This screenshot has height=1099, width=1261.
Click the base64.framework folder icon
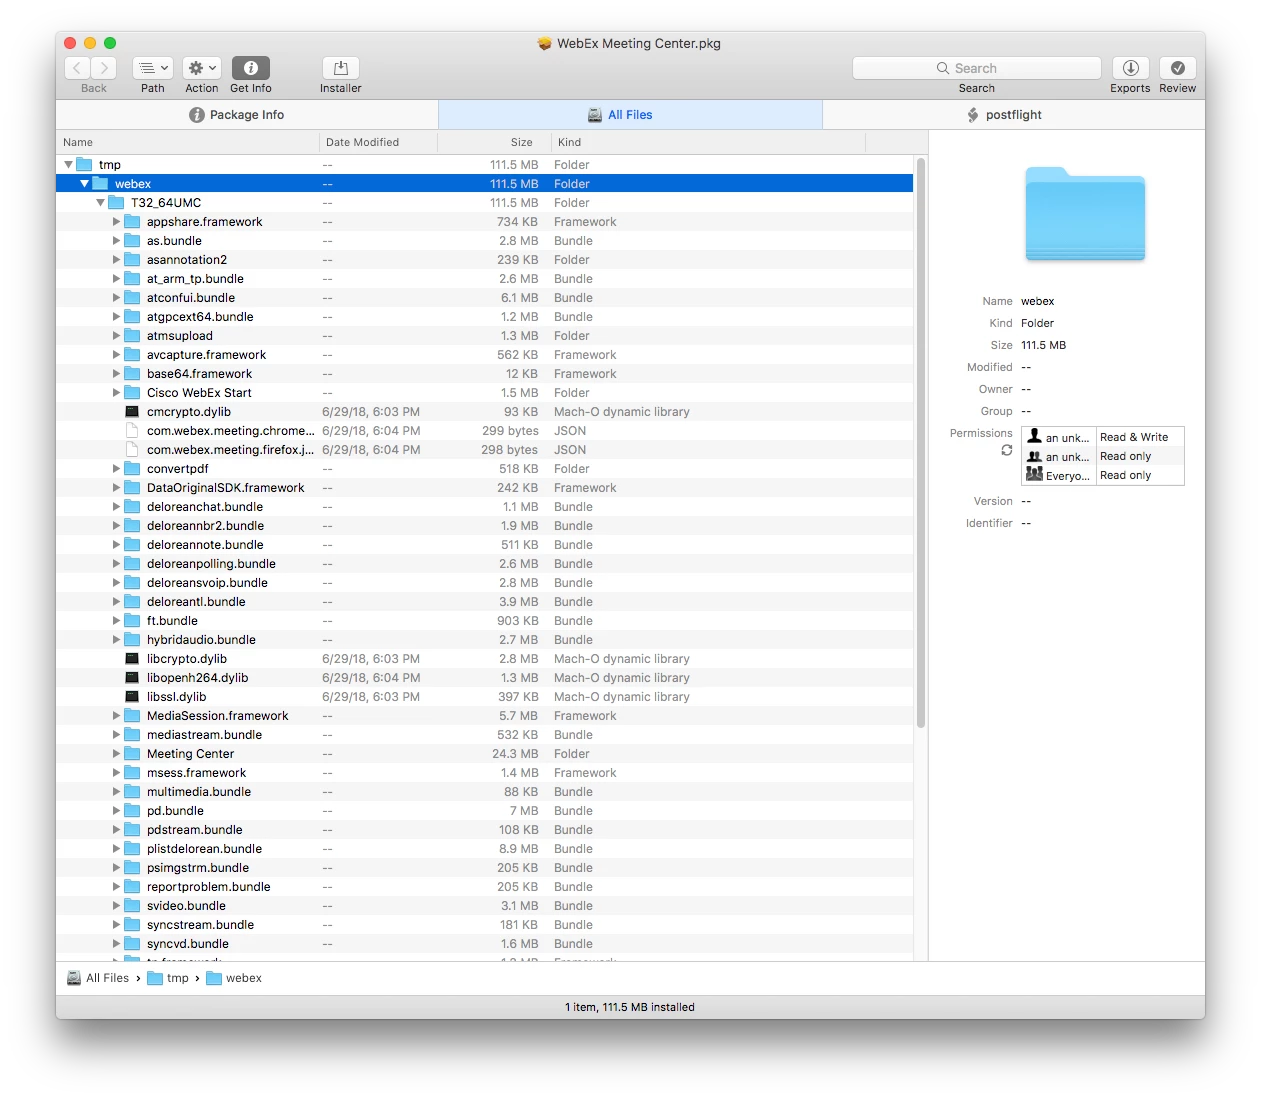132,374
